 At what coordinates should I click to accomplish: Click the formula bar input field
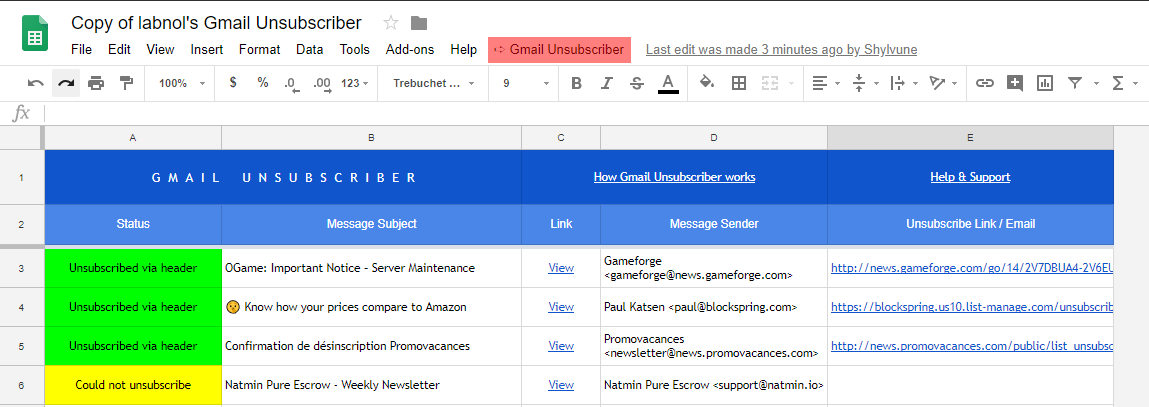[x=590, y=113]
